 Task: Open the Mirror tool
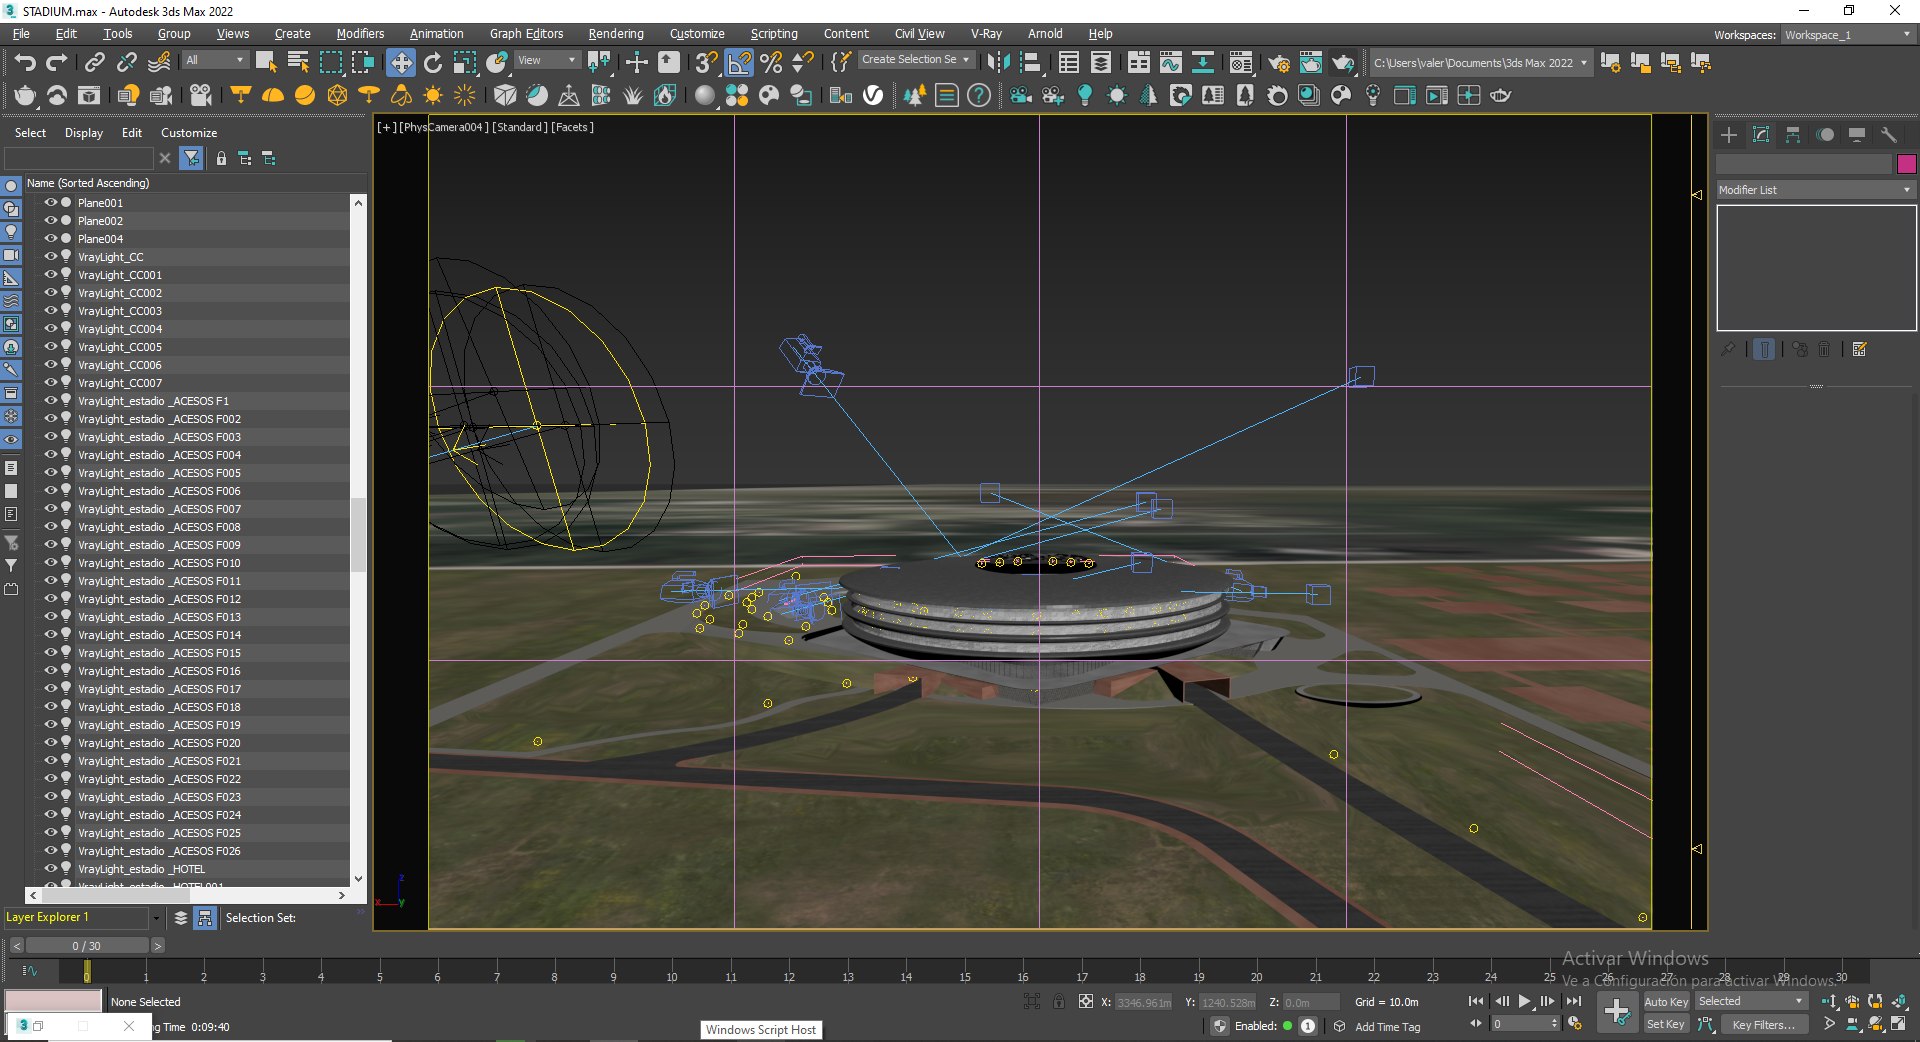click(x=998, y=62)
